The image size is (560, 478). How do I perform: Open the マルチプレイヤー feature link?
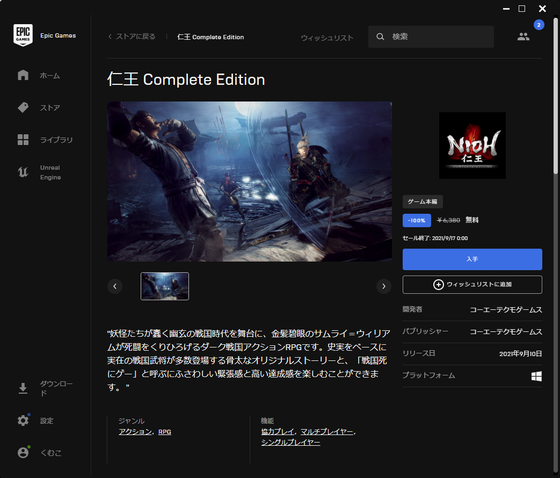tap(327, 432)
